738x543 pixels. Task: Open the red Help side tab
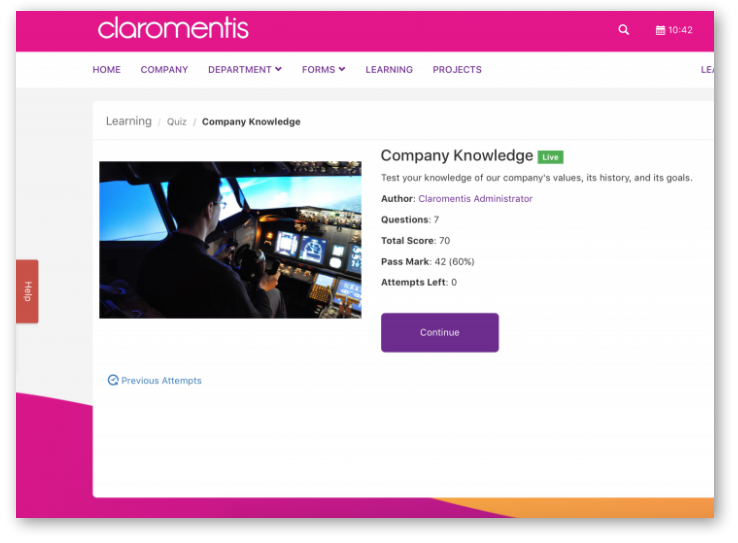click(27, 291)
